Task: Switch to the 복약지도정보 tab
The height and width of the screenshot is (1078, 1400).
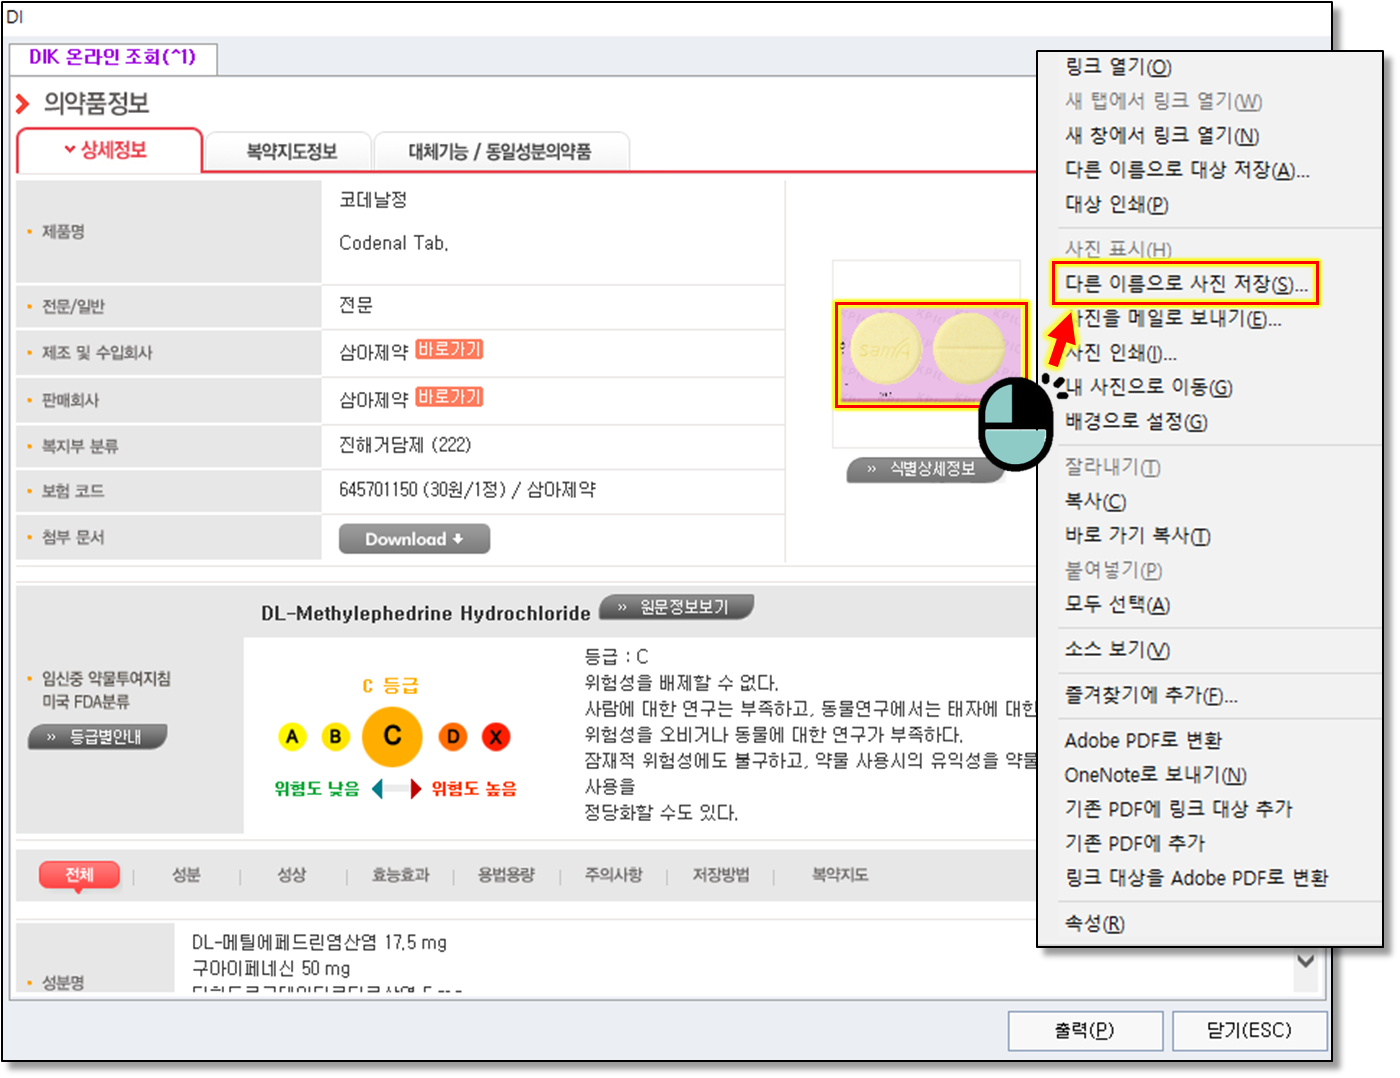Action: coord(291,152)
